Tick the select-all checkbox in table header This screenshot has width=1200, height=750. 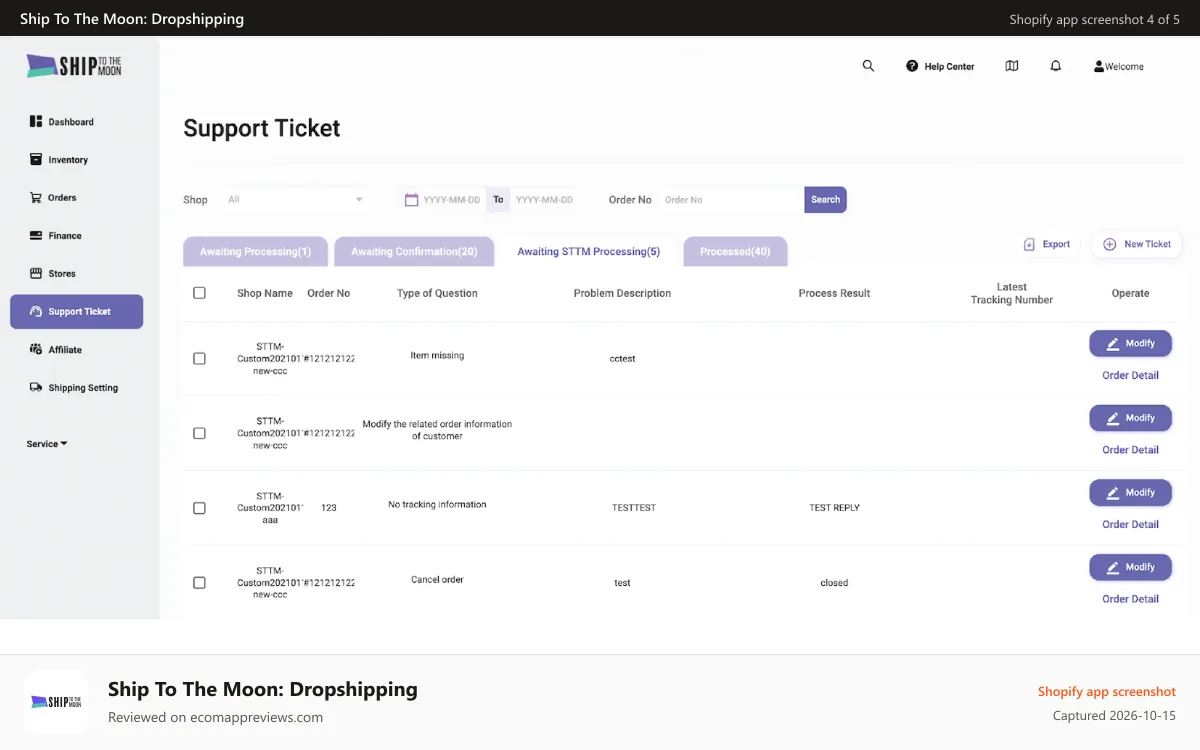pyautogui.click(x=199, y=293)
